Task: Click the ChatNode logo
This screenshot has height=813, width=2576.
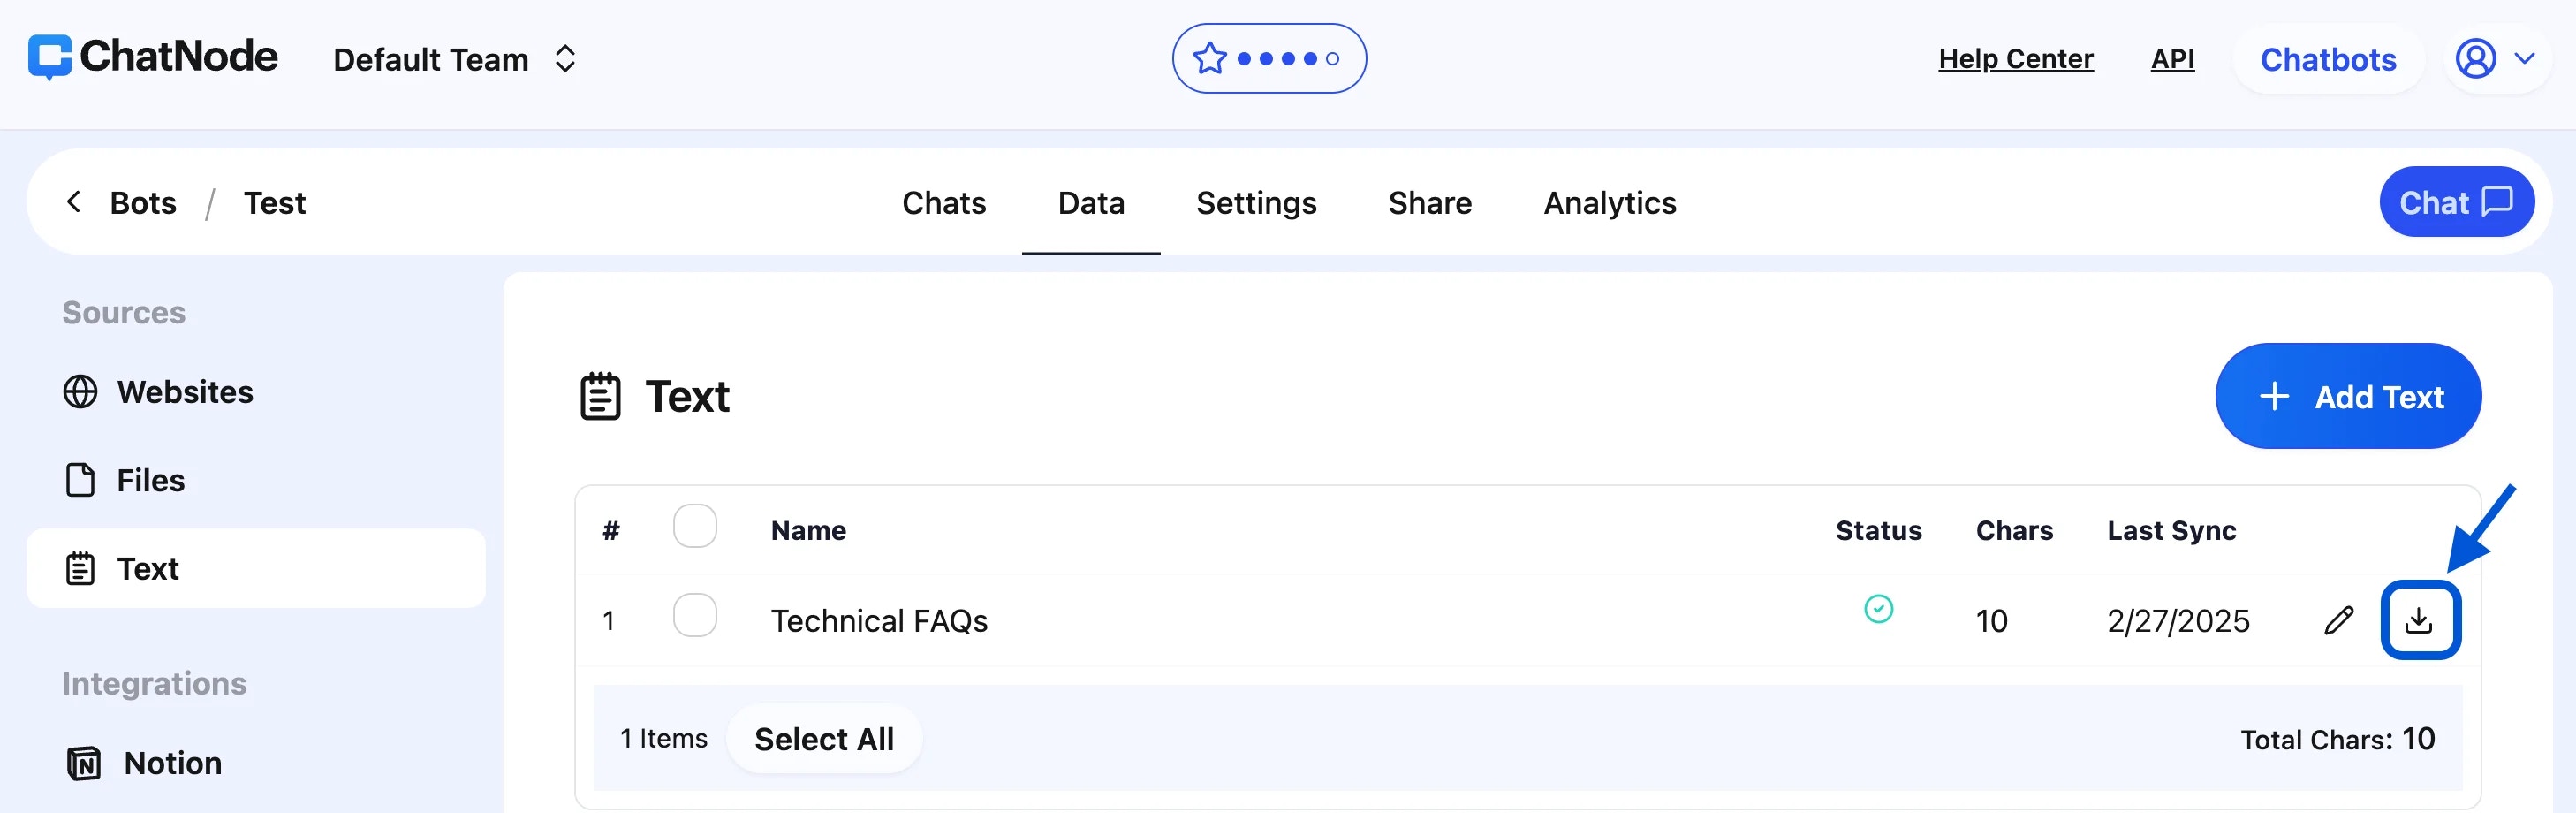Action: tap(153, 57)
